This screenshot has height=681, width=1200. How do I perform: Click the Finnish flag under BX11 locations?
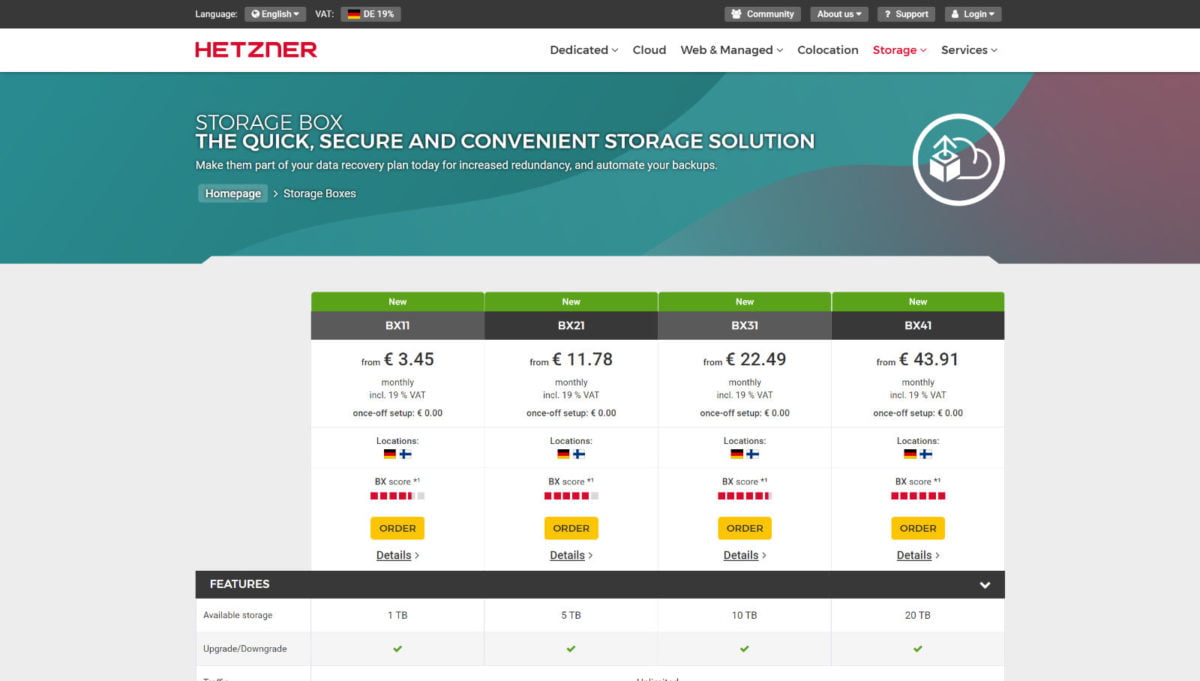406,454
